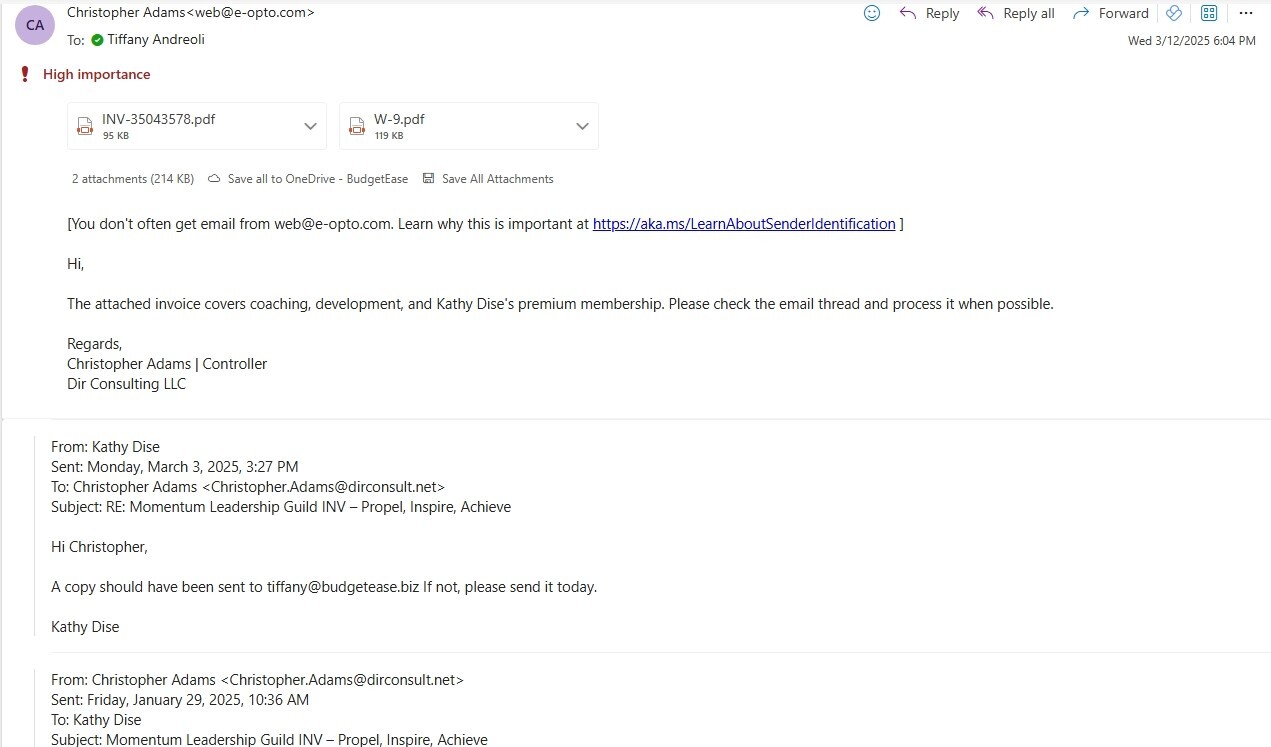This screenshot has width=1271, height=747.
Task: Click the green presence icon beside Tiffany
Action: 97,40
